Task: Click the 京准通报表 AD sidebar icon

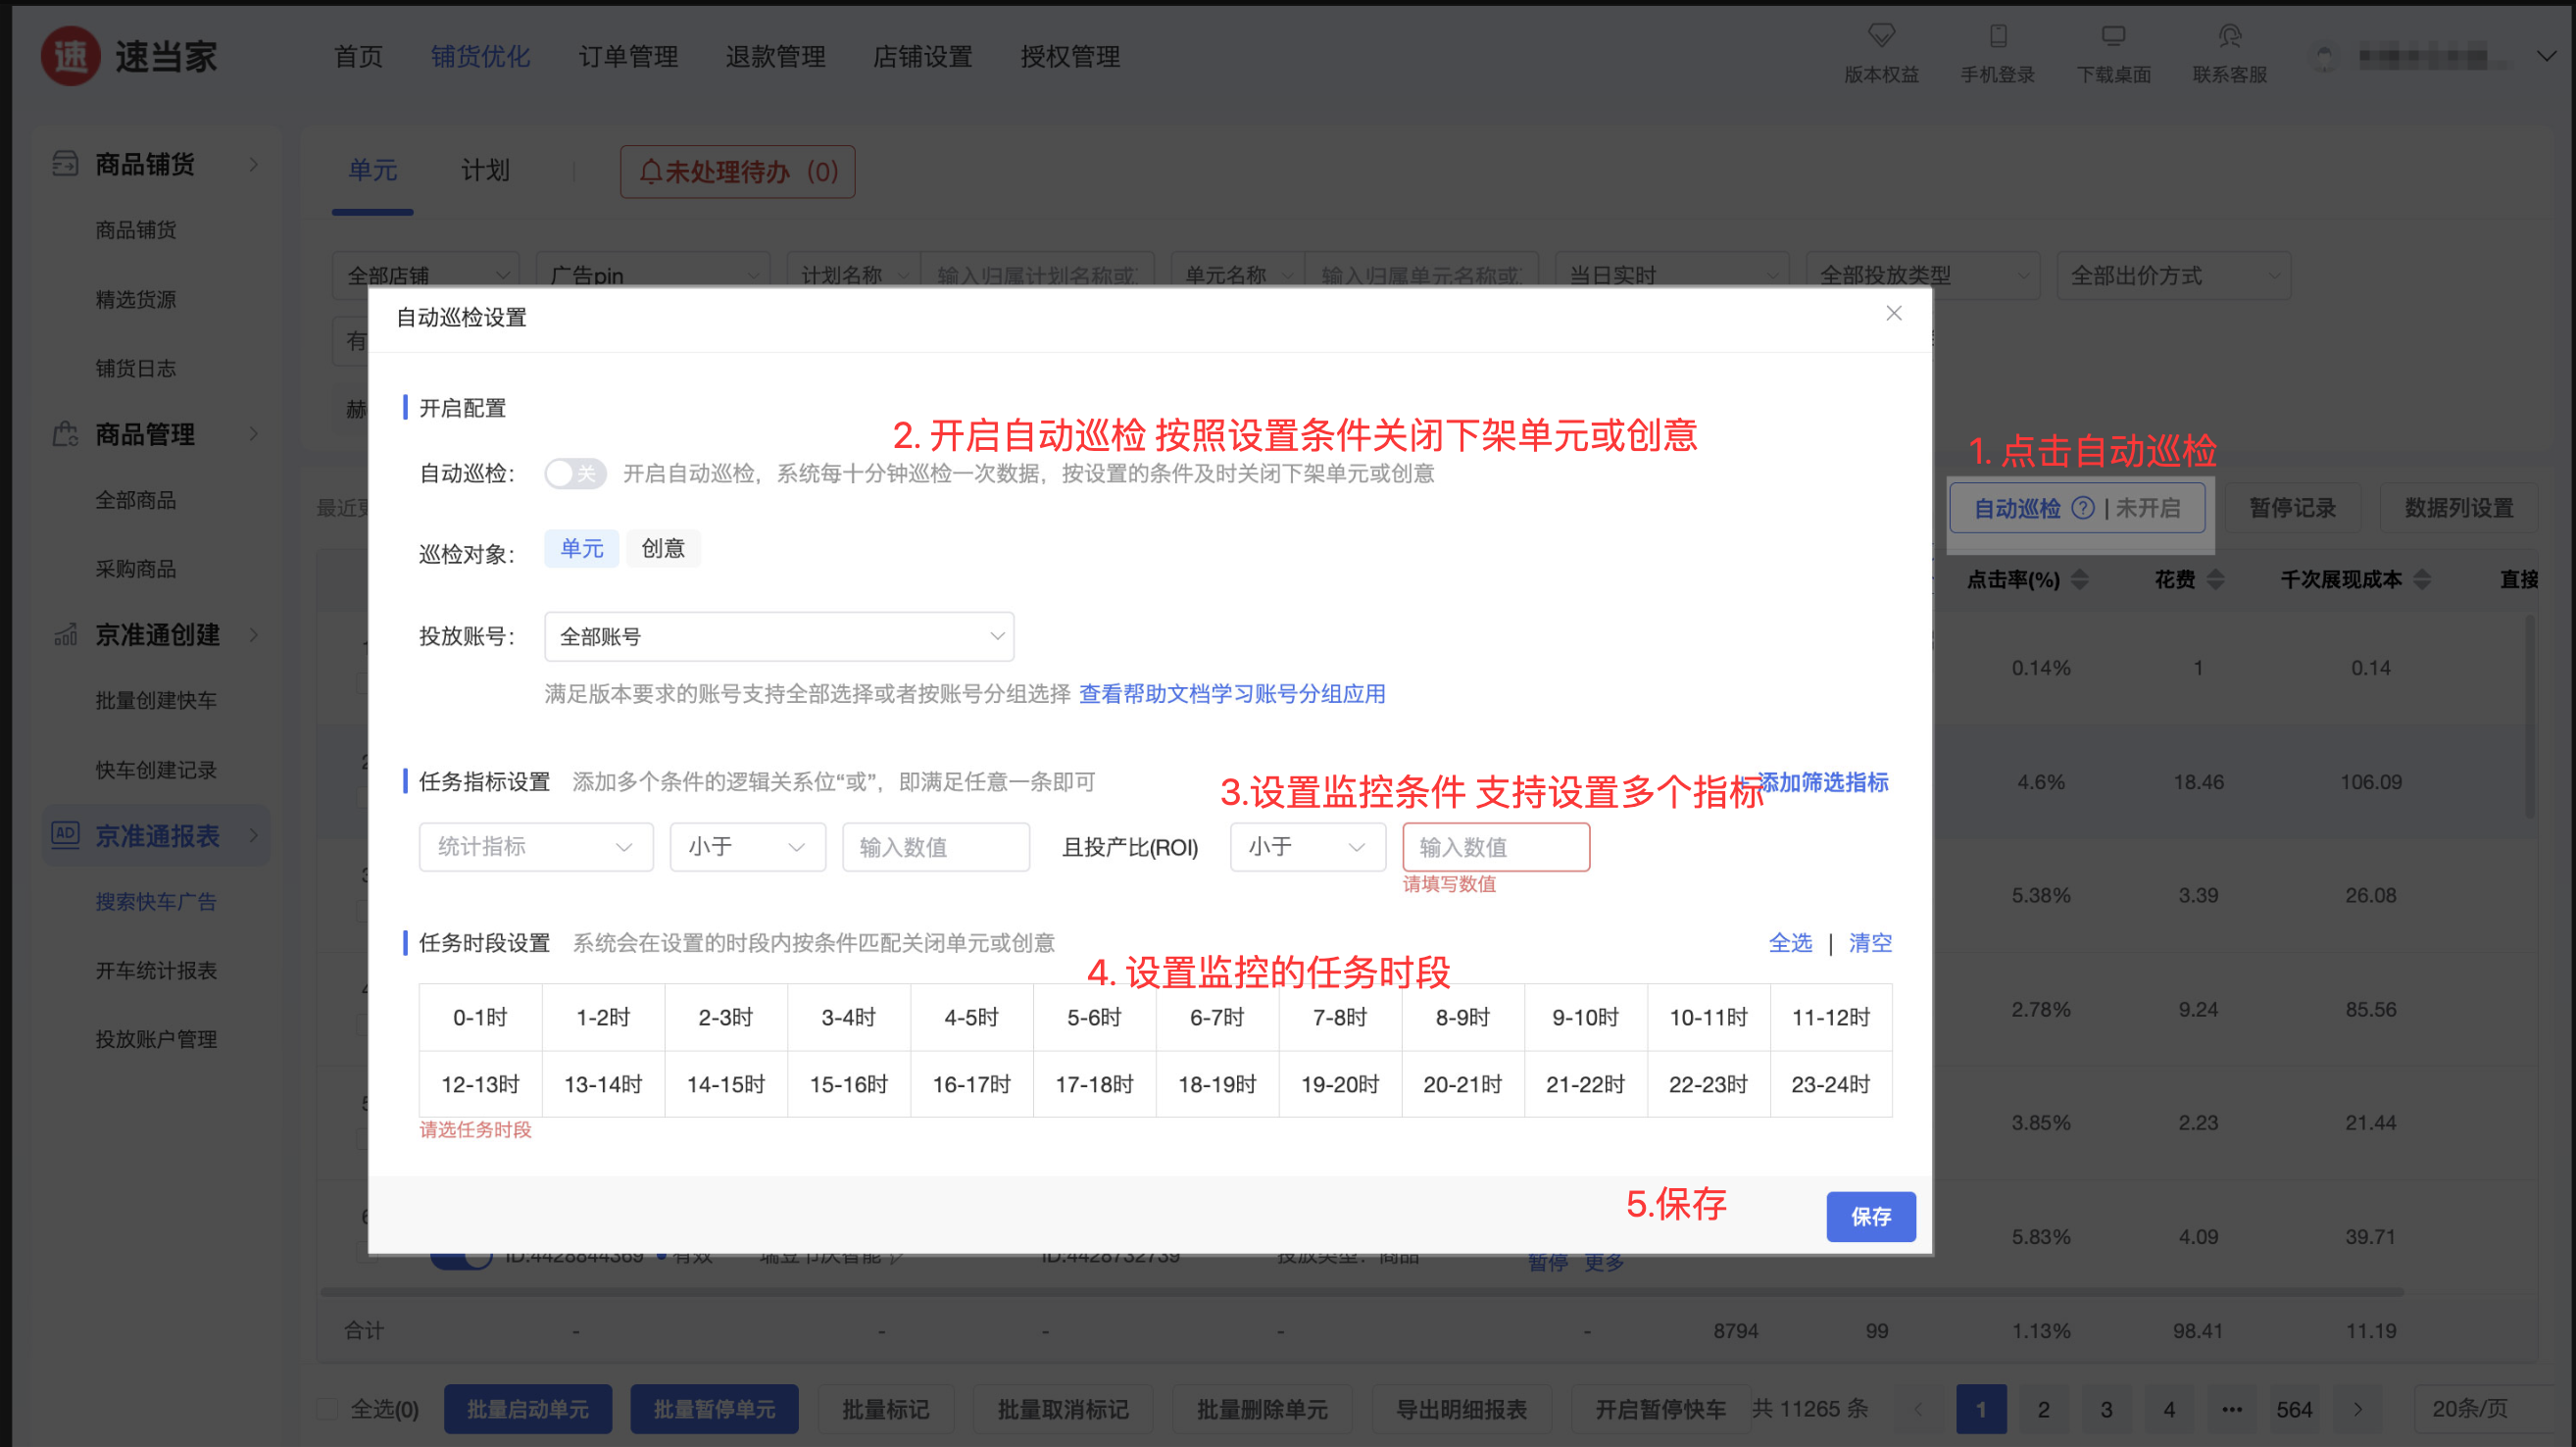Action: point(65,834)
